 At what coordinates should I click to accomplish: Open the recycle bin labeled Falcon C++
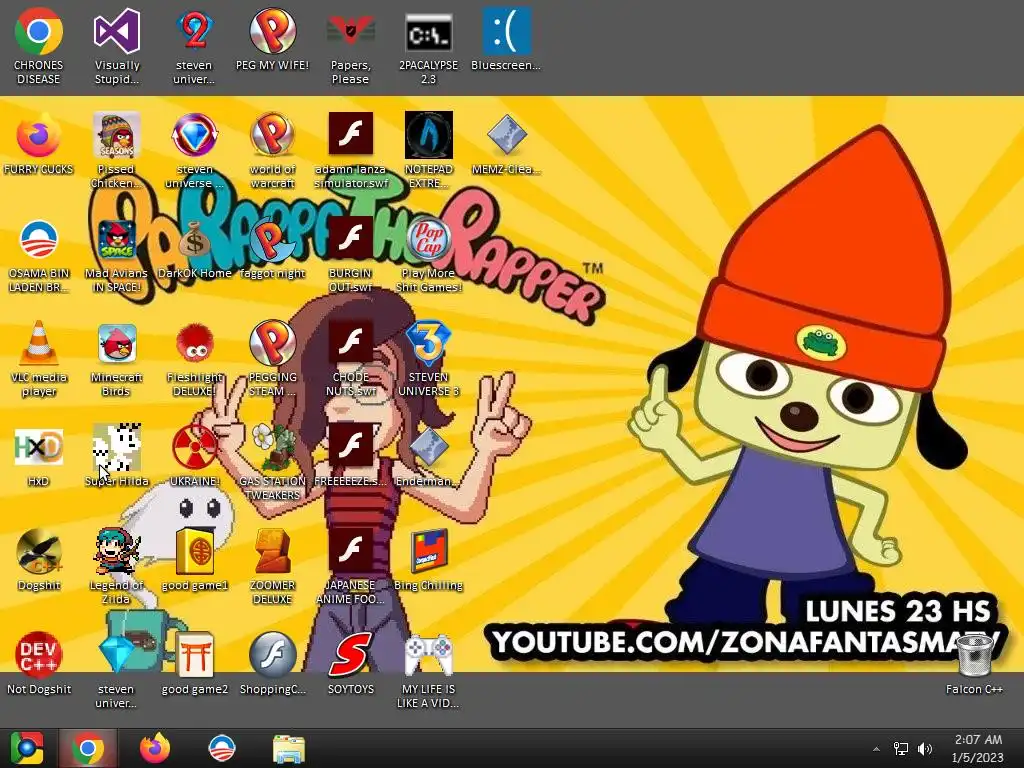974,655
